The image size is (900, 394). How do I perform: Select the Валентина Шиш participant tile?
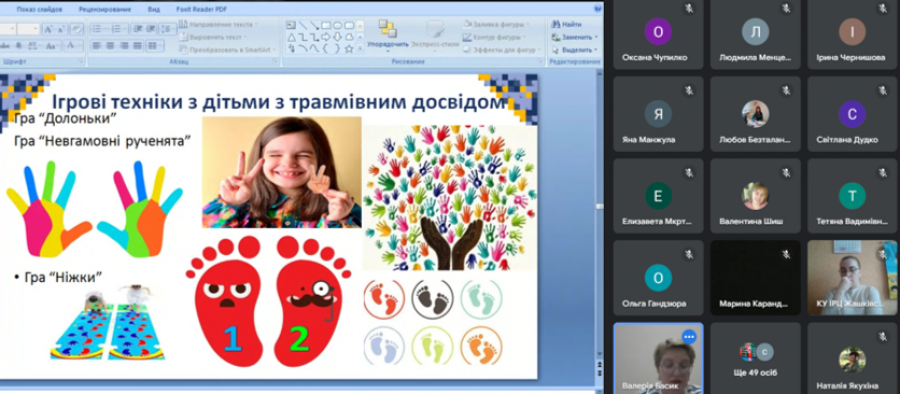pos(755,196)
